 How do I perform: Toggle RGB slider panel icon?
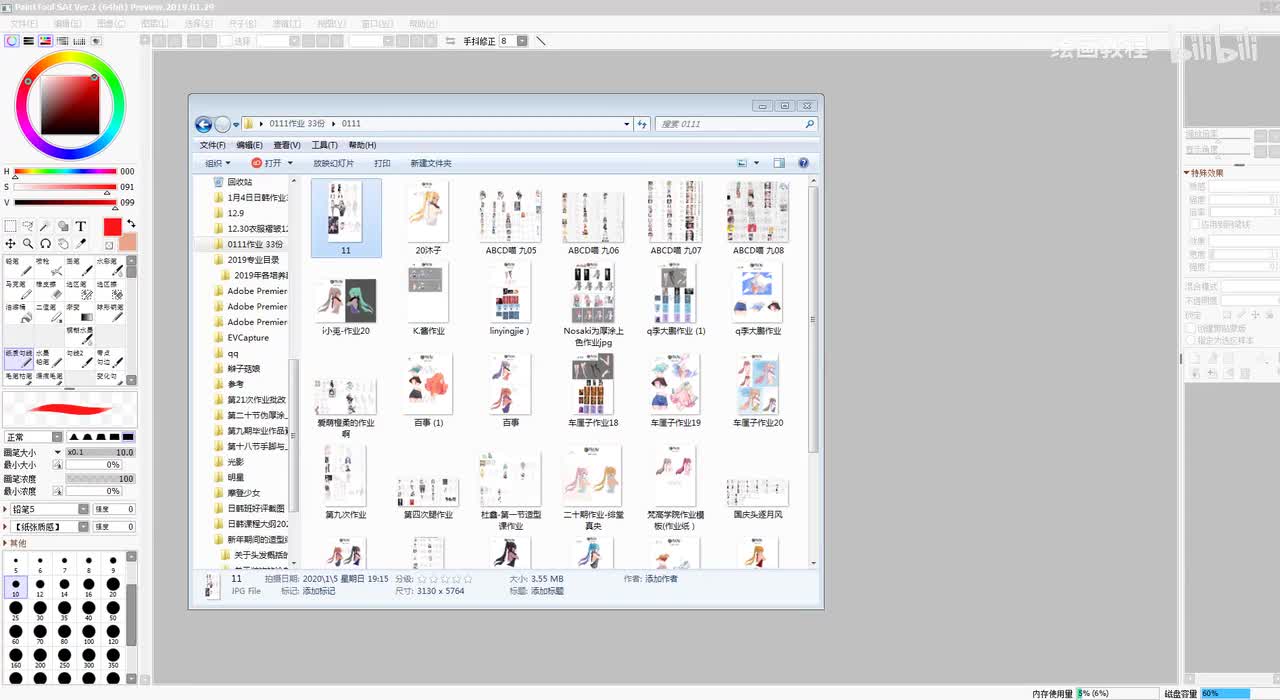(28, 41)
